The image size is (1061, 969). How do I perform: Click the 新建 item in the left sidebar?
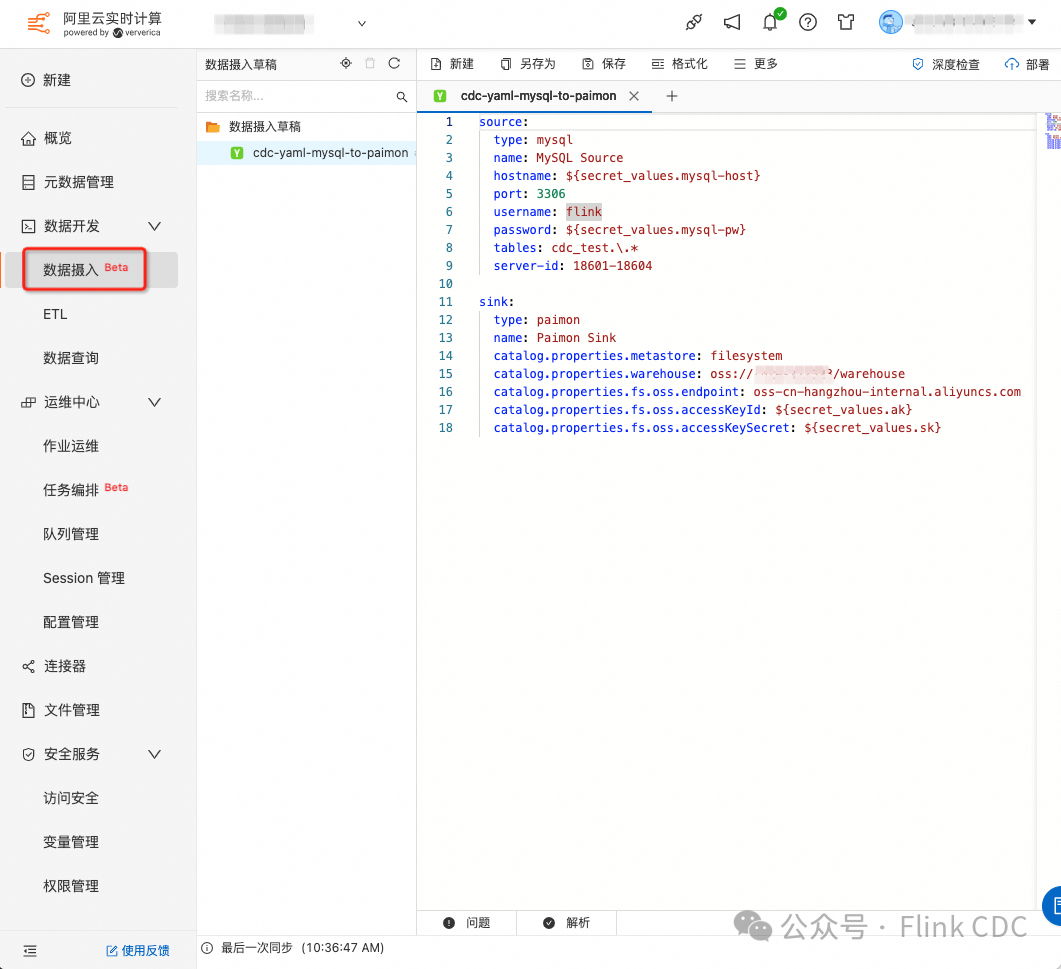tap(46, 80)
